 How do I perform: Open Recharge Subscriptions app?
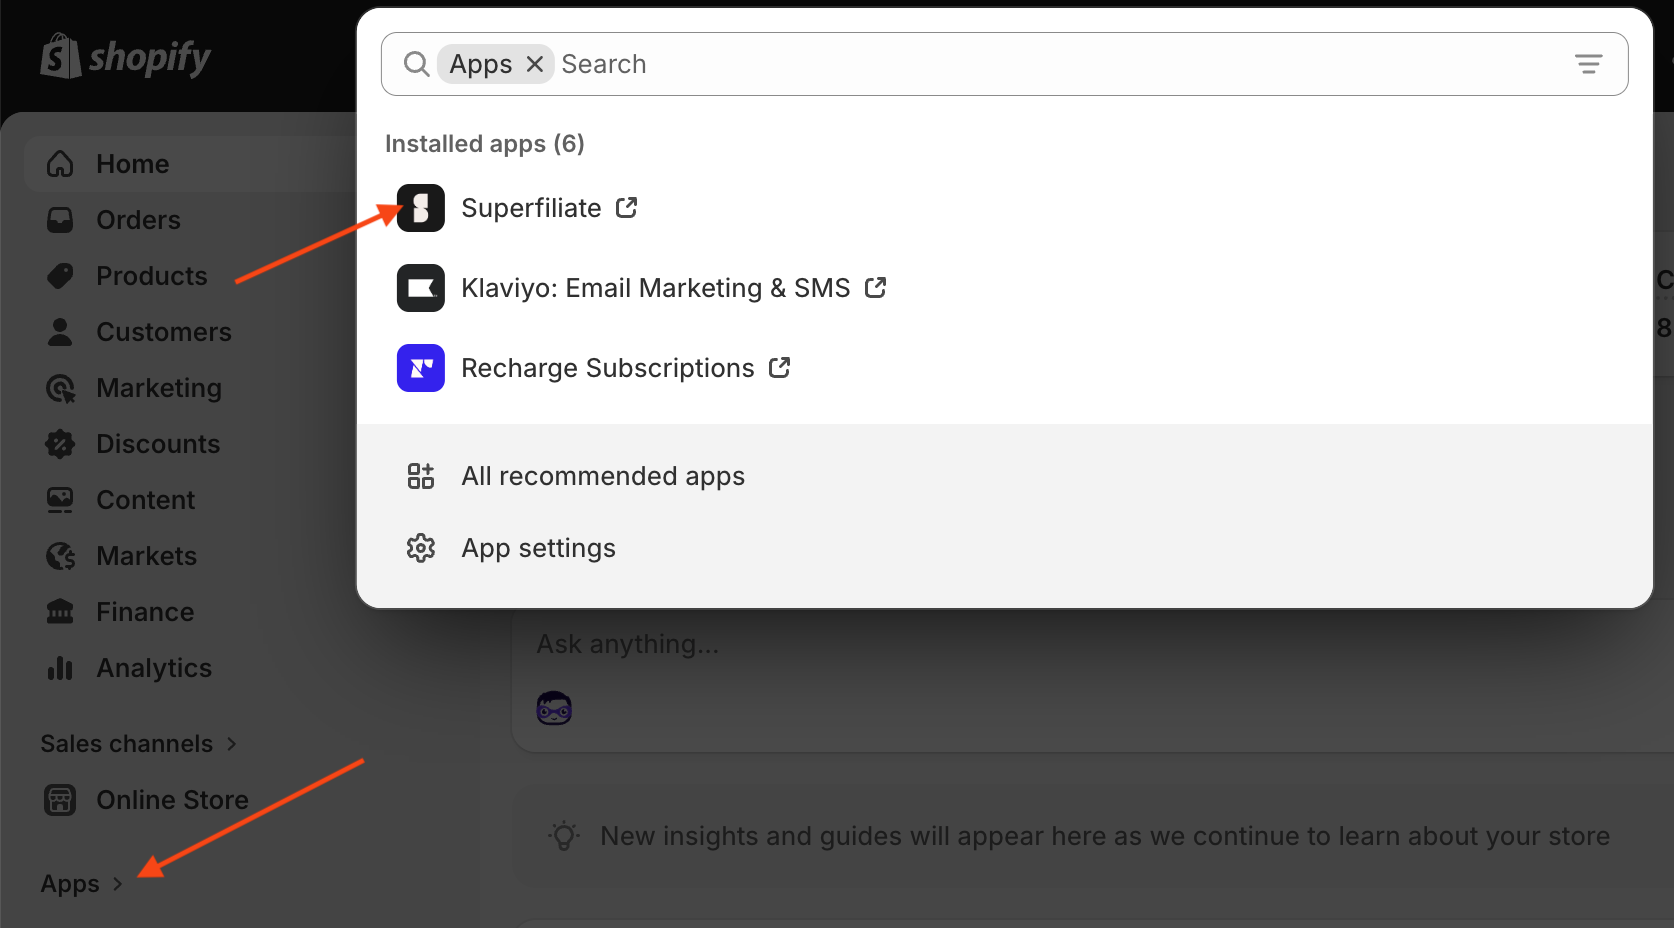point(607,368)
